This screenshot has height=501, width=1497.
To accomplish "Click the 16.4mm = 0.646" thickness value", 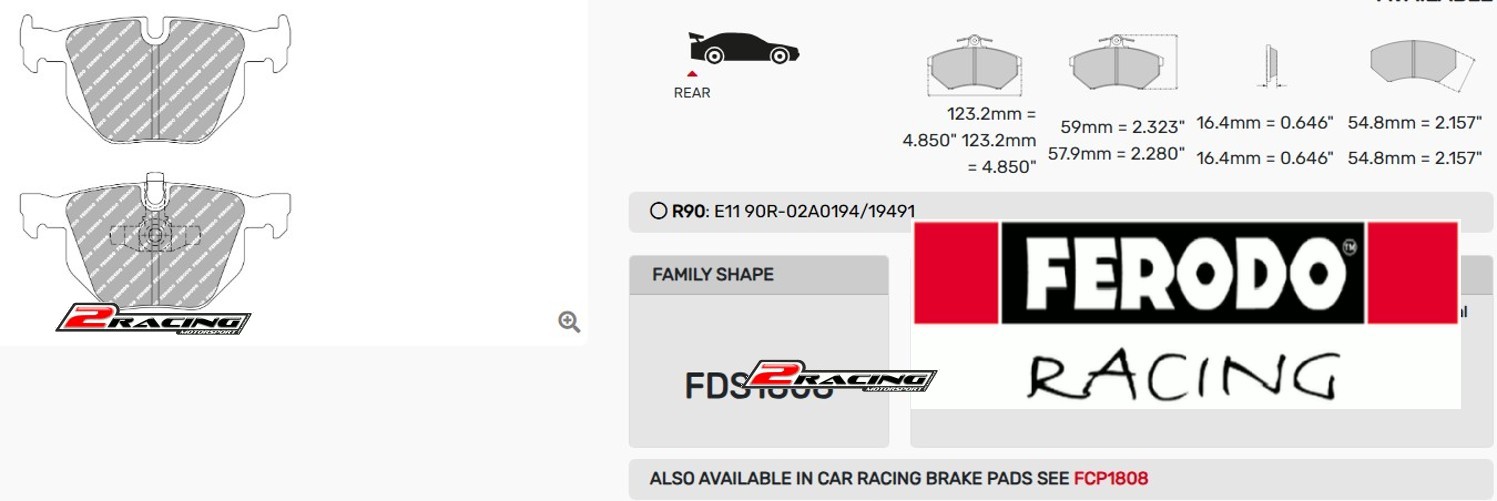I will [x=1265, y=123].
